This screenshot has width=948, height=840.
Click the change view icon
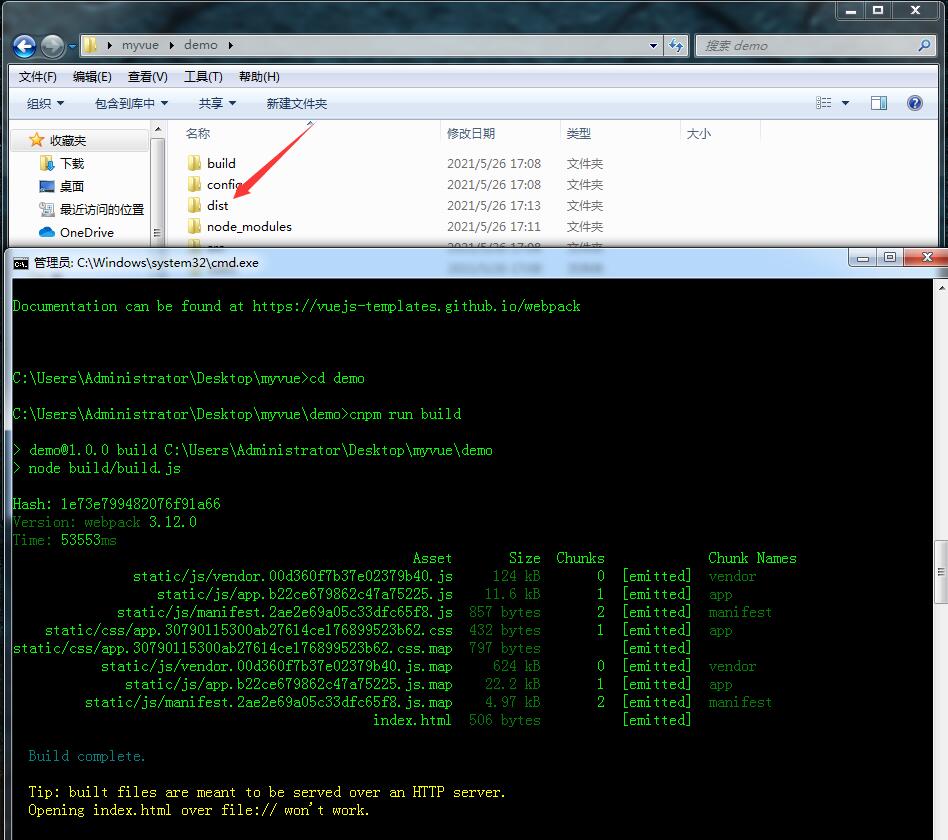823,103
